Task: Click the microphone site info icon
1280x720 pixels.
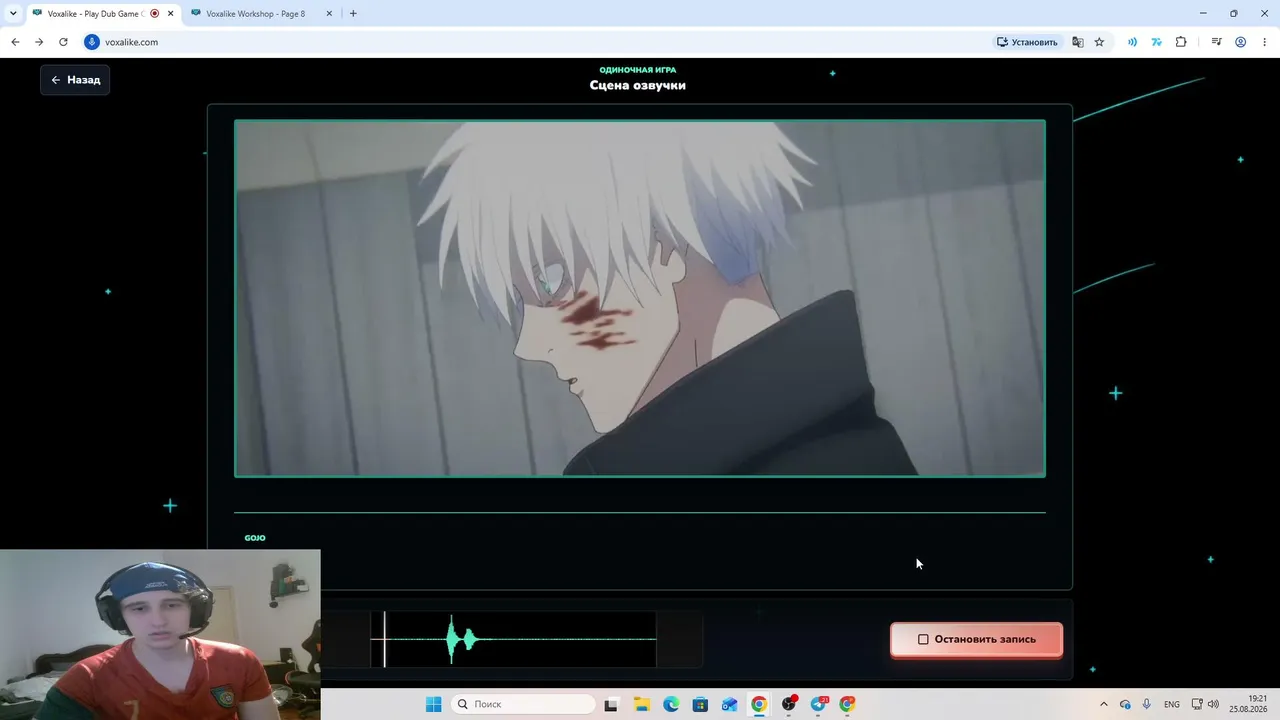Action: pyautogui.click(x=92, y=42)
